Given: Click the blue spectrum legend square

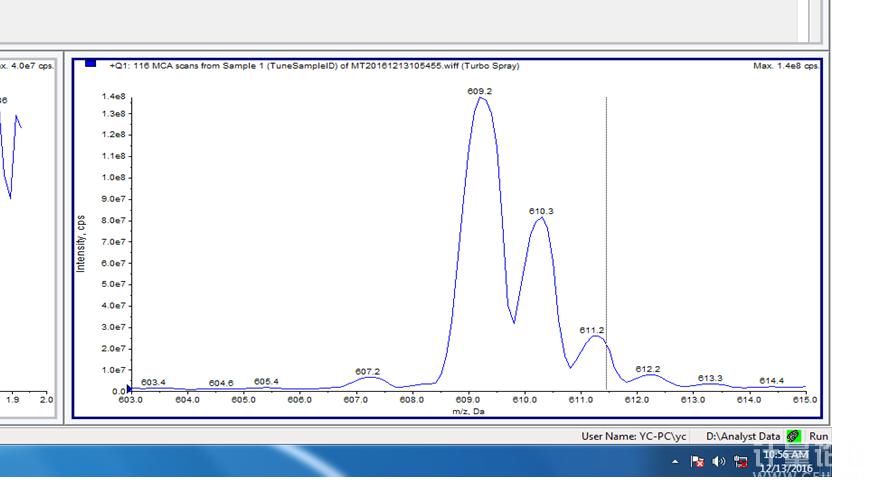Looking at the screenshot, I should (x=90, y=64).
